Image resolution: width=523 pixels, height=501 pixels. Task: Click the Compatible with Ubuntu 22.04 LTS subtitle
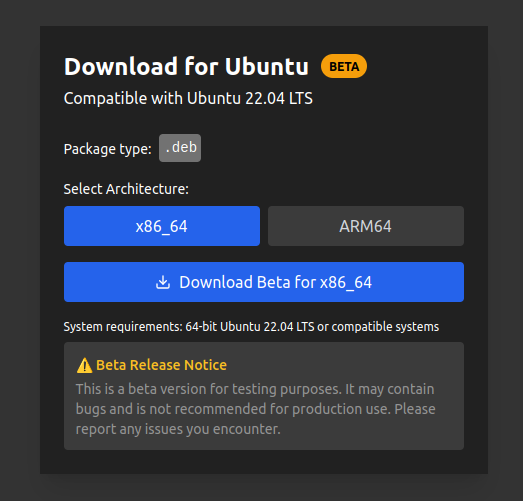coord(188,98)
